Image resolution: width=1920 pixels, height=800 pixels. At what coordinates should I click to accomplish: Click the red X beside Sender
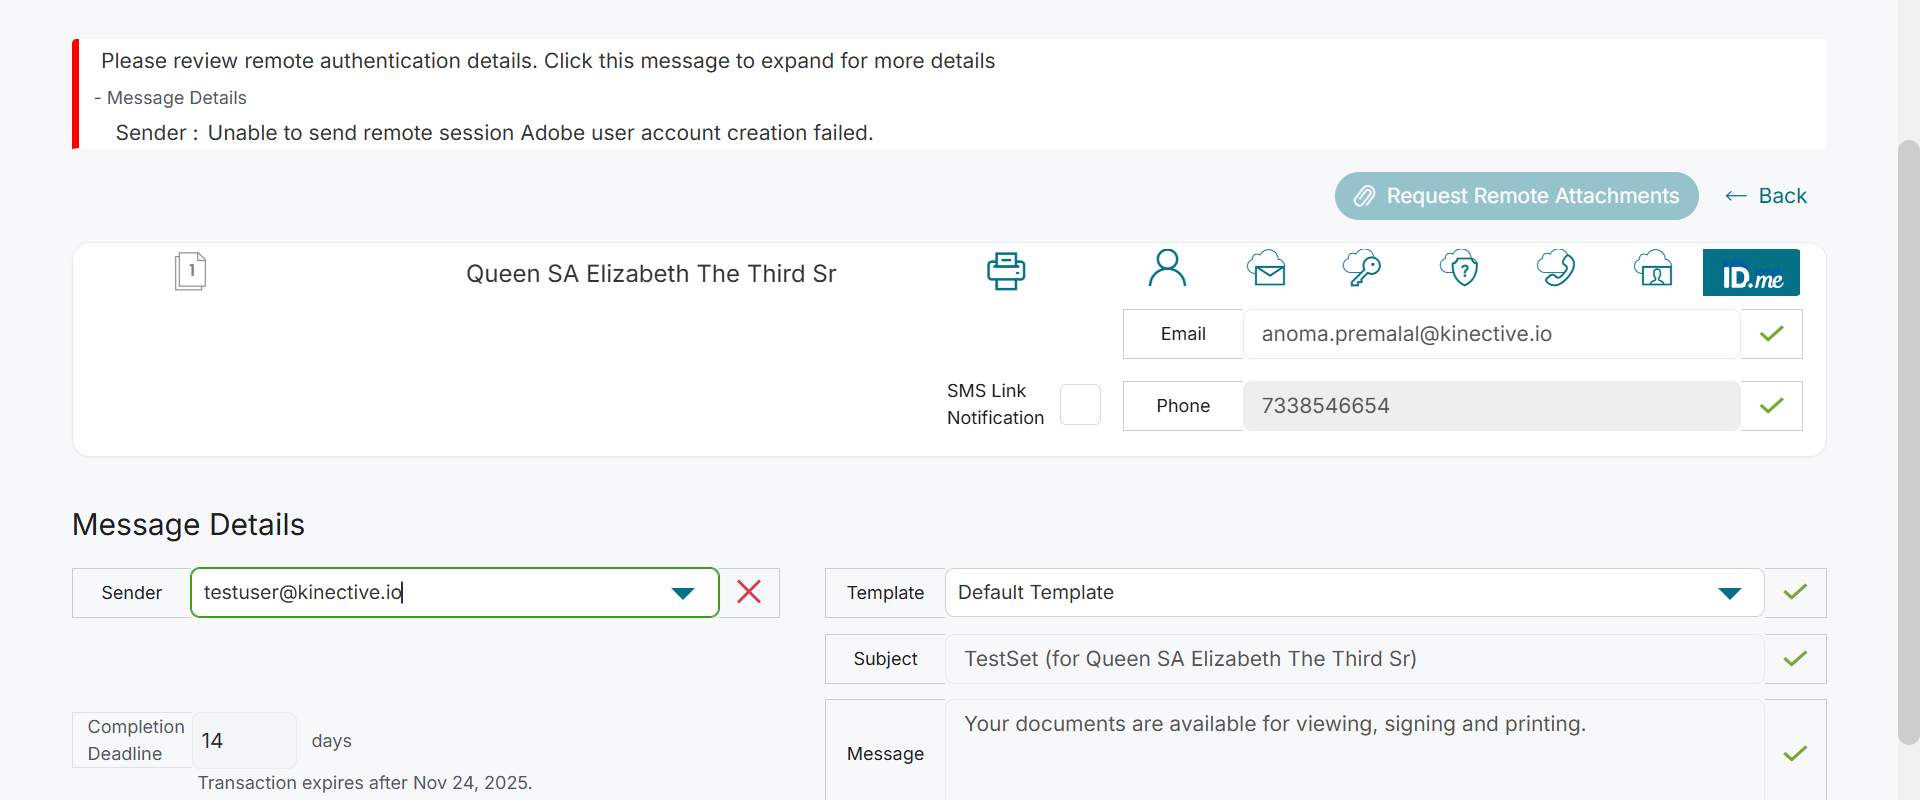(749, 592)
